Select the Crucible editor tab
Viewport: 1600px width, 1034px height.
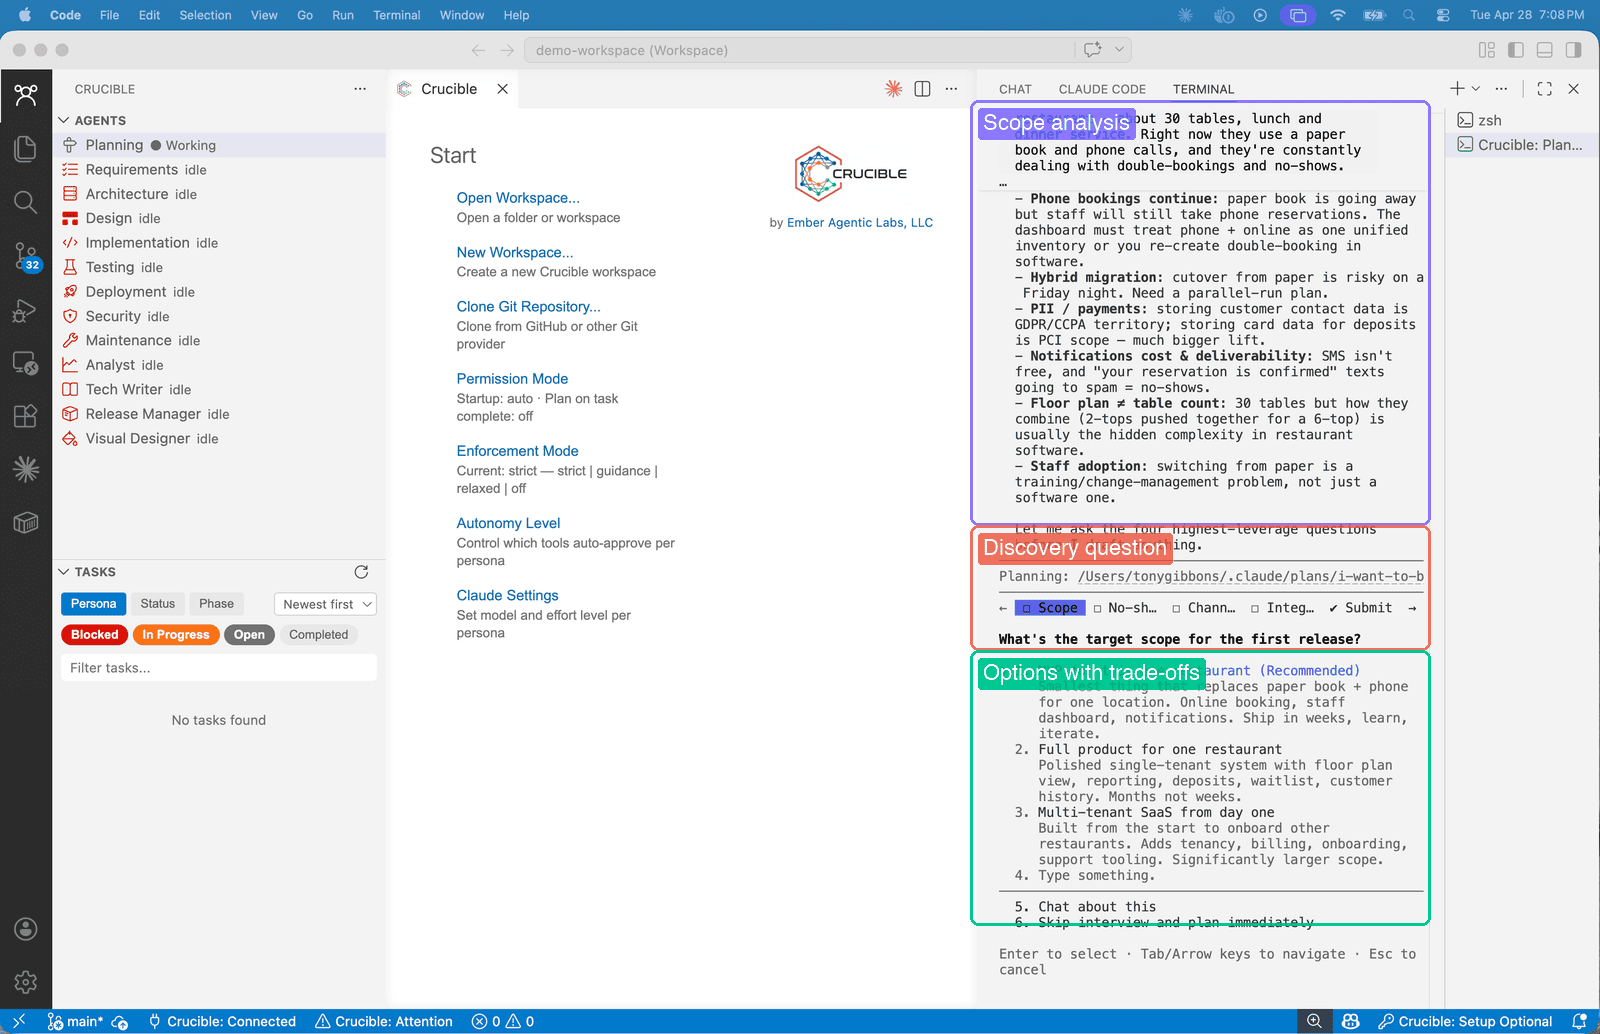pyautogui.click(x=452, y=89)
